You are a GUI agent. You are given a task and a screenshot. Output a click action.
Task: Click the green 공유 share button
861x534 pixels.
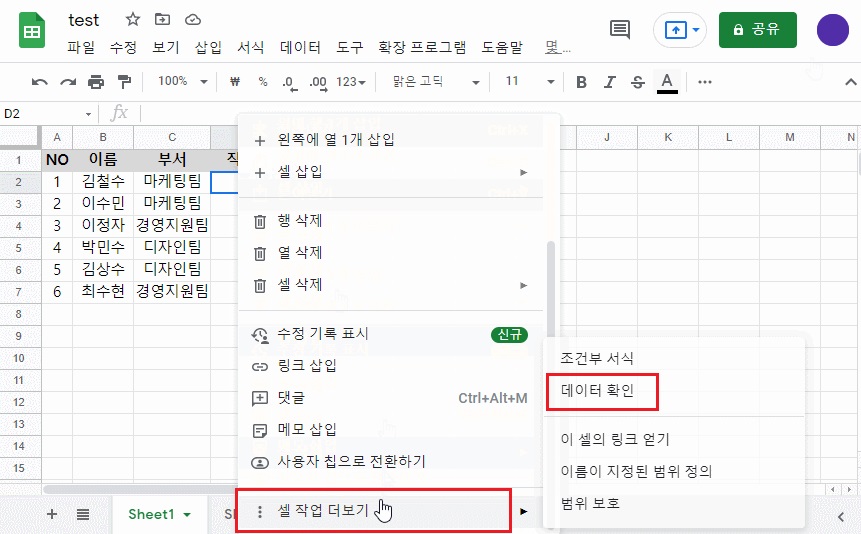click(x=757, y=30)
